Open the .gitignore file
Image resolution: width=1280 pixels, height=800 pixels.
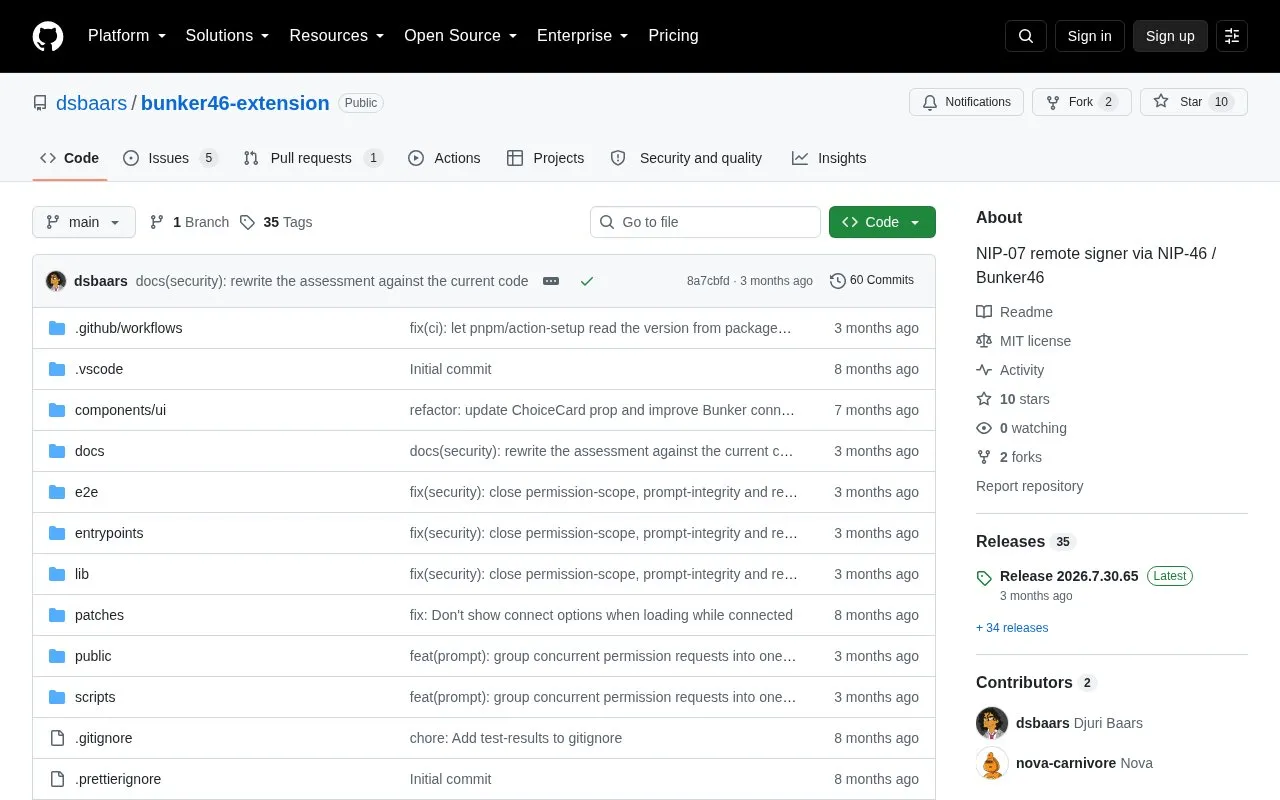pyautogui.click(x=103, y=738)
